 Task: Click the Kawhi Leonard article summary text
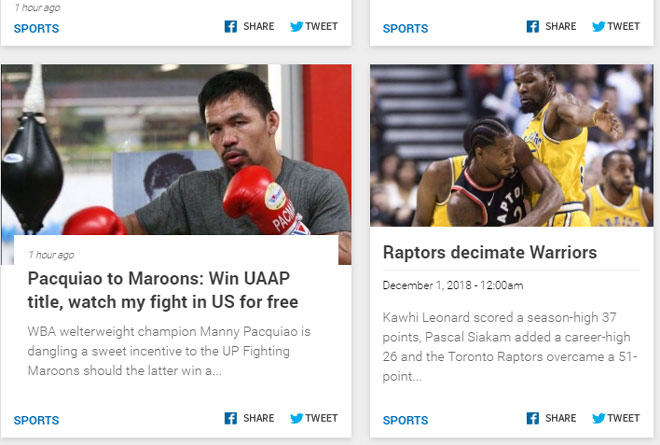510,346
